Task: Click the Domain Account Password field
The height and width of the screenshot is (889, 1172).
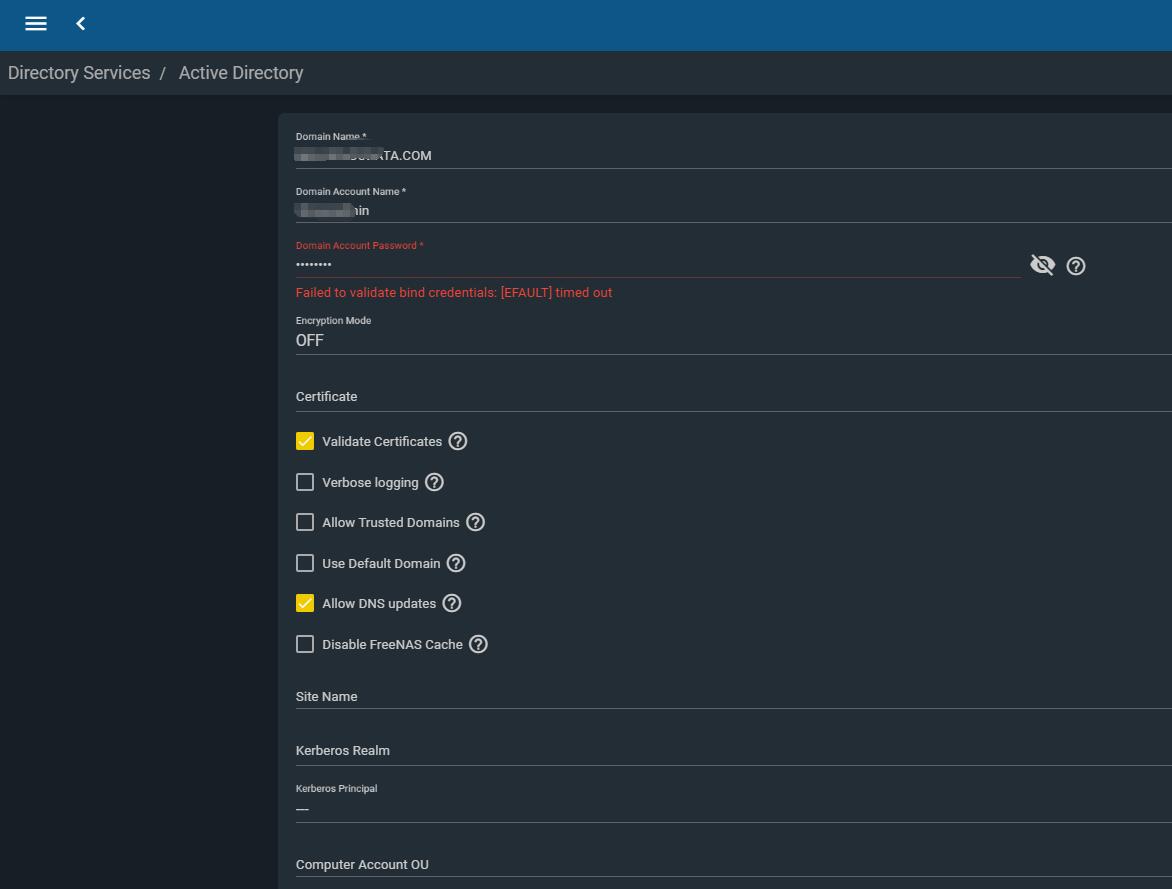Action: (x=655, y=265)
